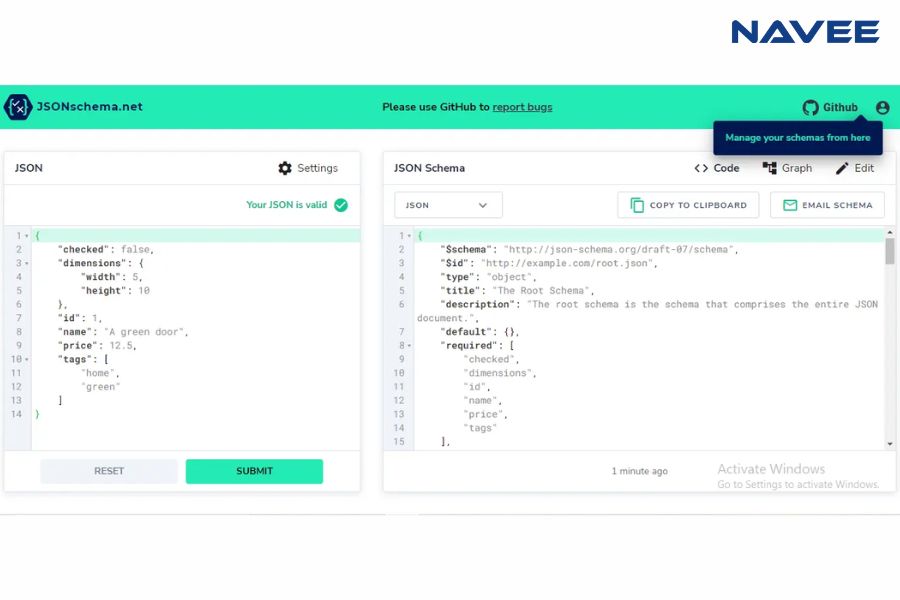Collapse line 1 fold arrow in schema editor
The image size is (900, 600).
pos(409,236)
